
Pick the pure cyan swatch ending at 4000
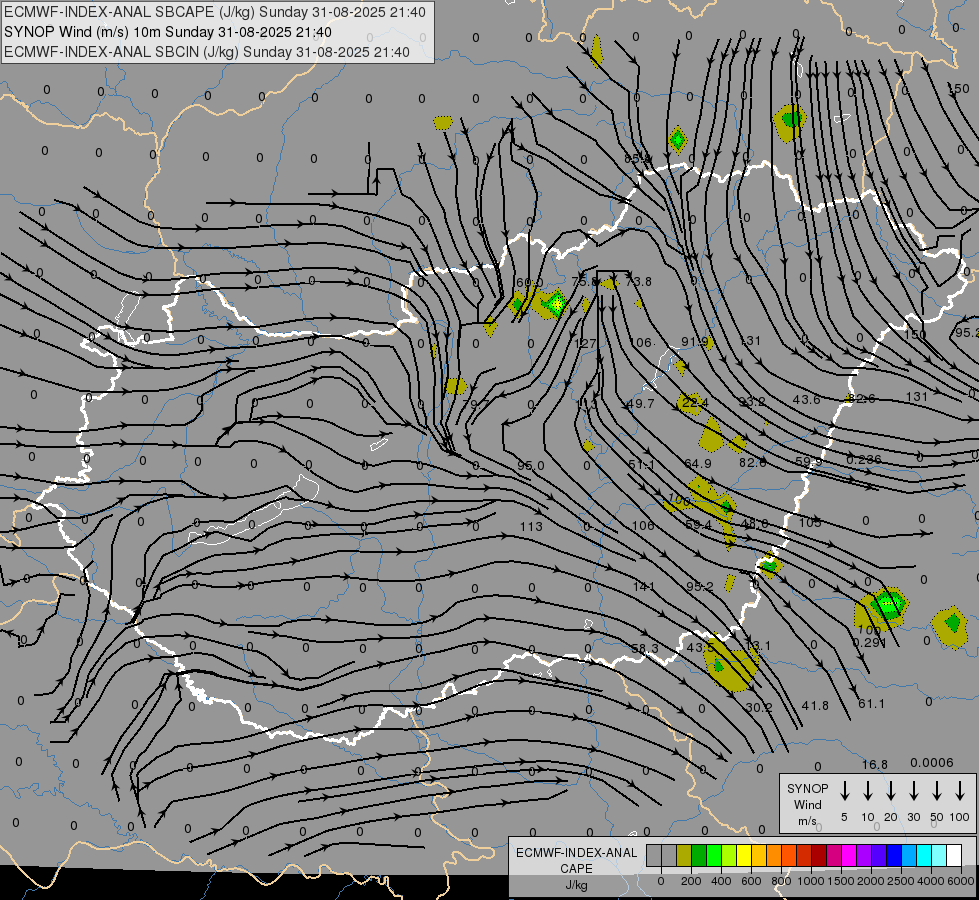(x=924, y=855)
